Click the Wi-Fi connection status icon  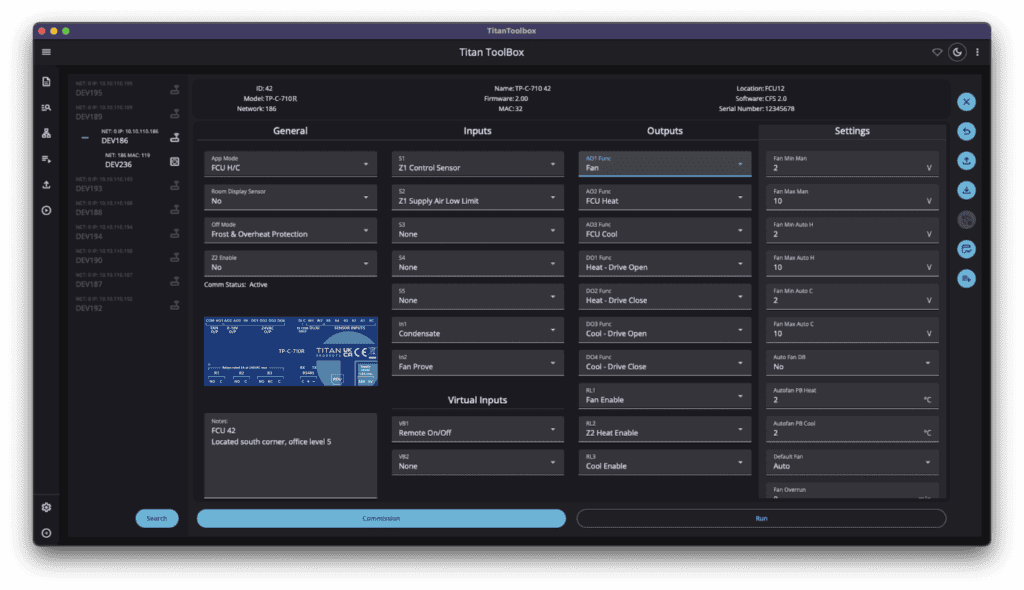click(937, 52)
